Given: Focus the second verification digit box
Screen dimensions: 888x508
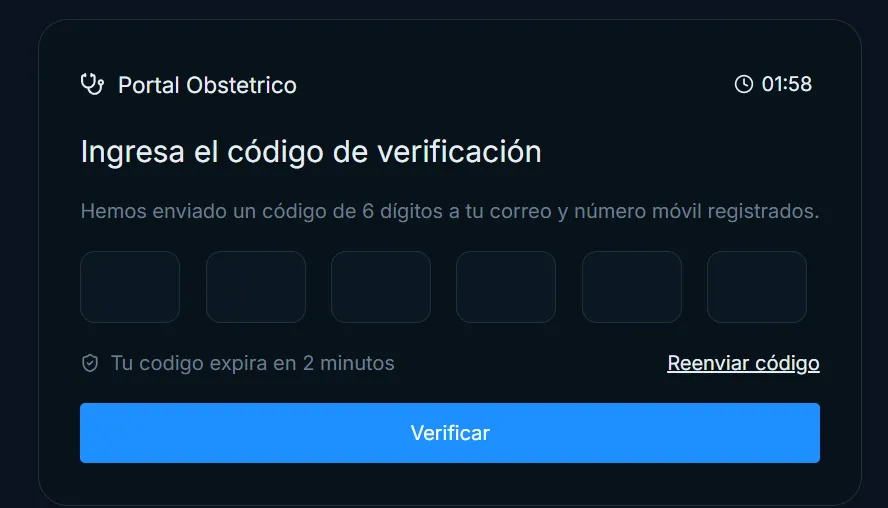Looking at the screenshot, I should (256, 287).
